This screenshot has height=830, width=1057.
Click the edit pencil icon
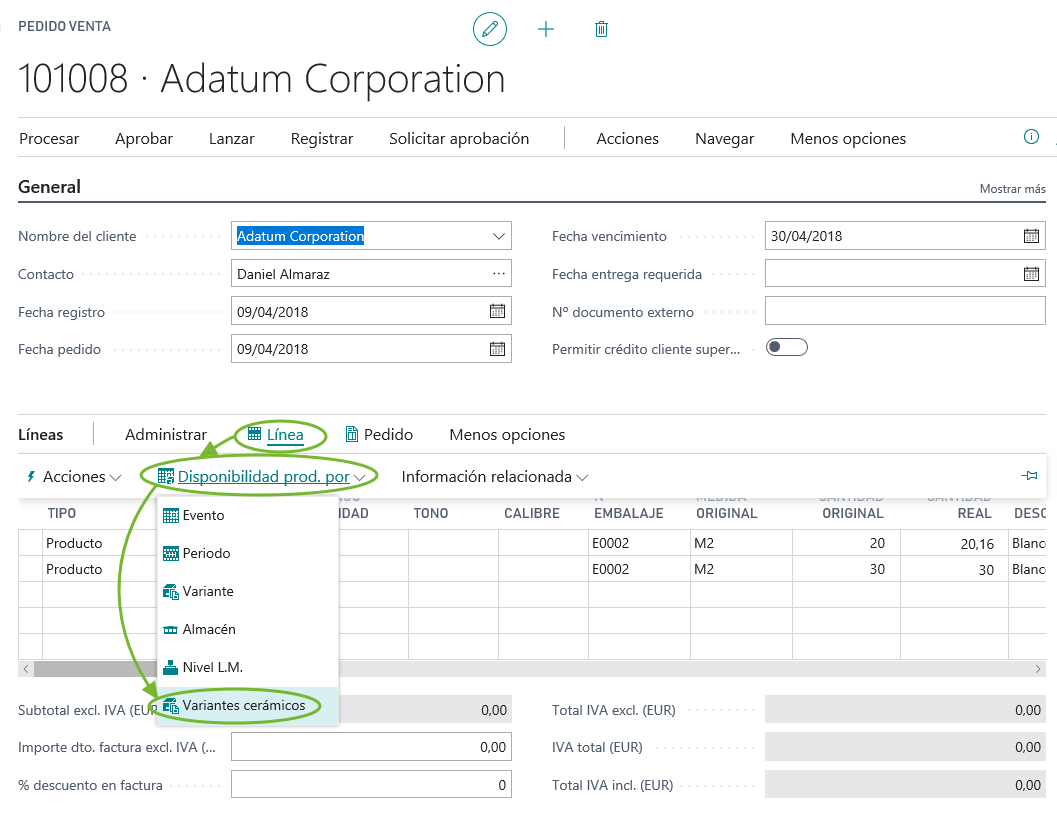490,29
